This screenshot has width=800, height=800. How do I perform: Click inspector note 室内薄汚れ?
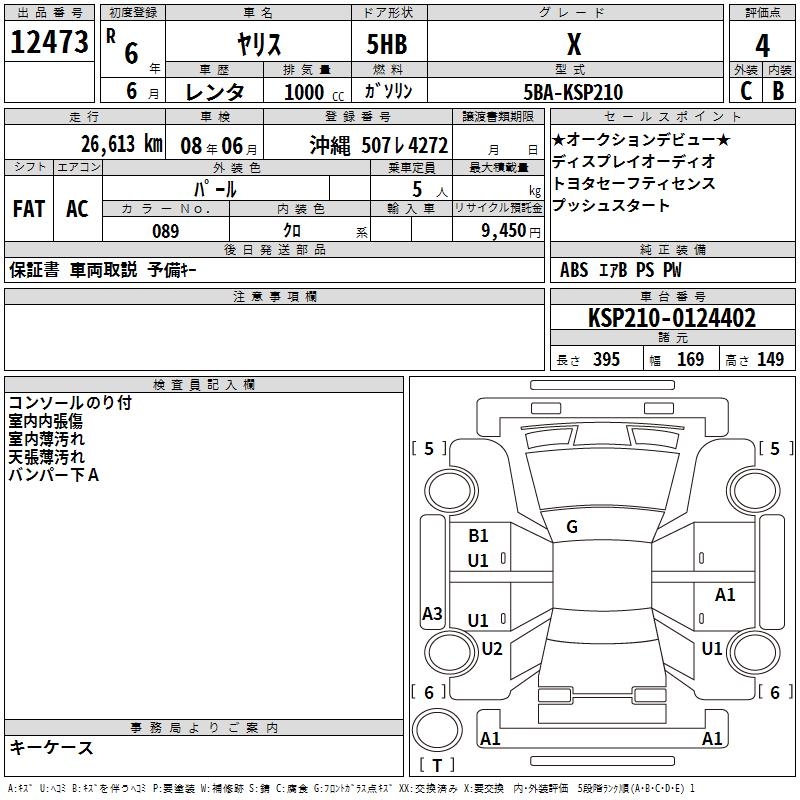click(x=46, y=439)
